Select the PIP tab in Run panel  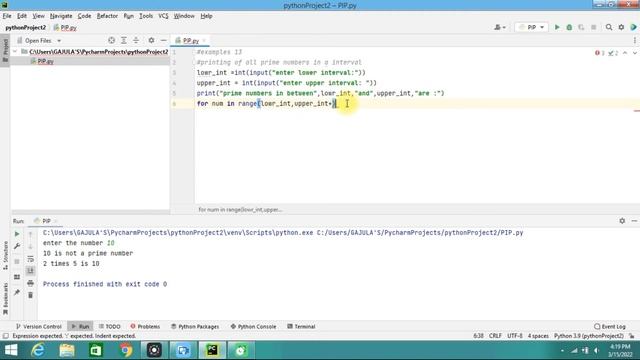(46, 221)
